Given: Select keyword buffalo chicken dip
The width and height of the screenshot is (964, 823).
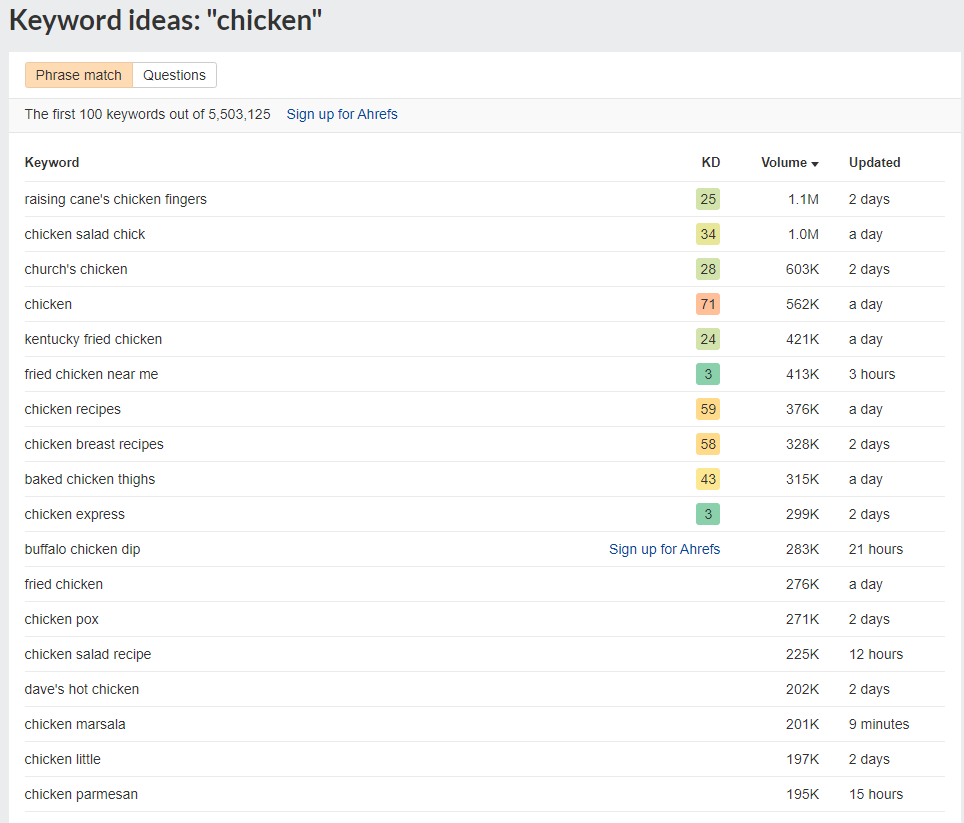Looking at the screenshot, I should 82,550.
